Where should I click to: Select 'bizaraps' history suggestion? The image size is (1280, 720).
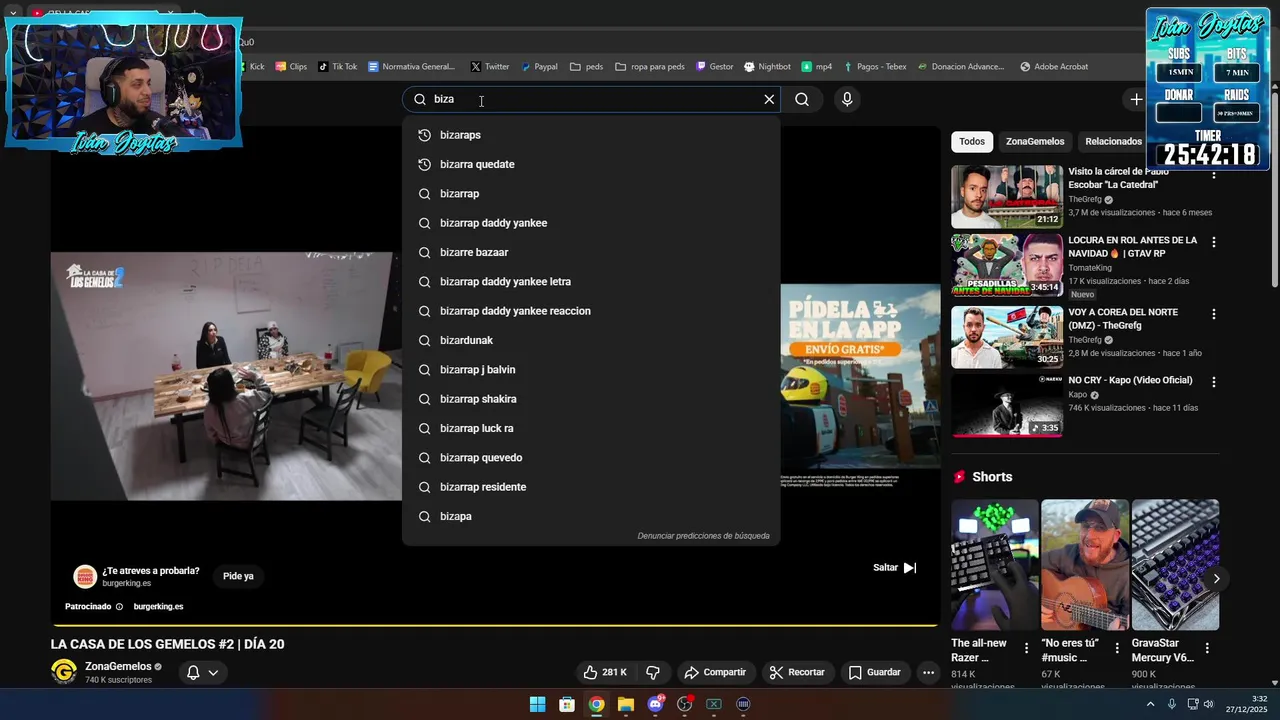[x=591, y=135]
